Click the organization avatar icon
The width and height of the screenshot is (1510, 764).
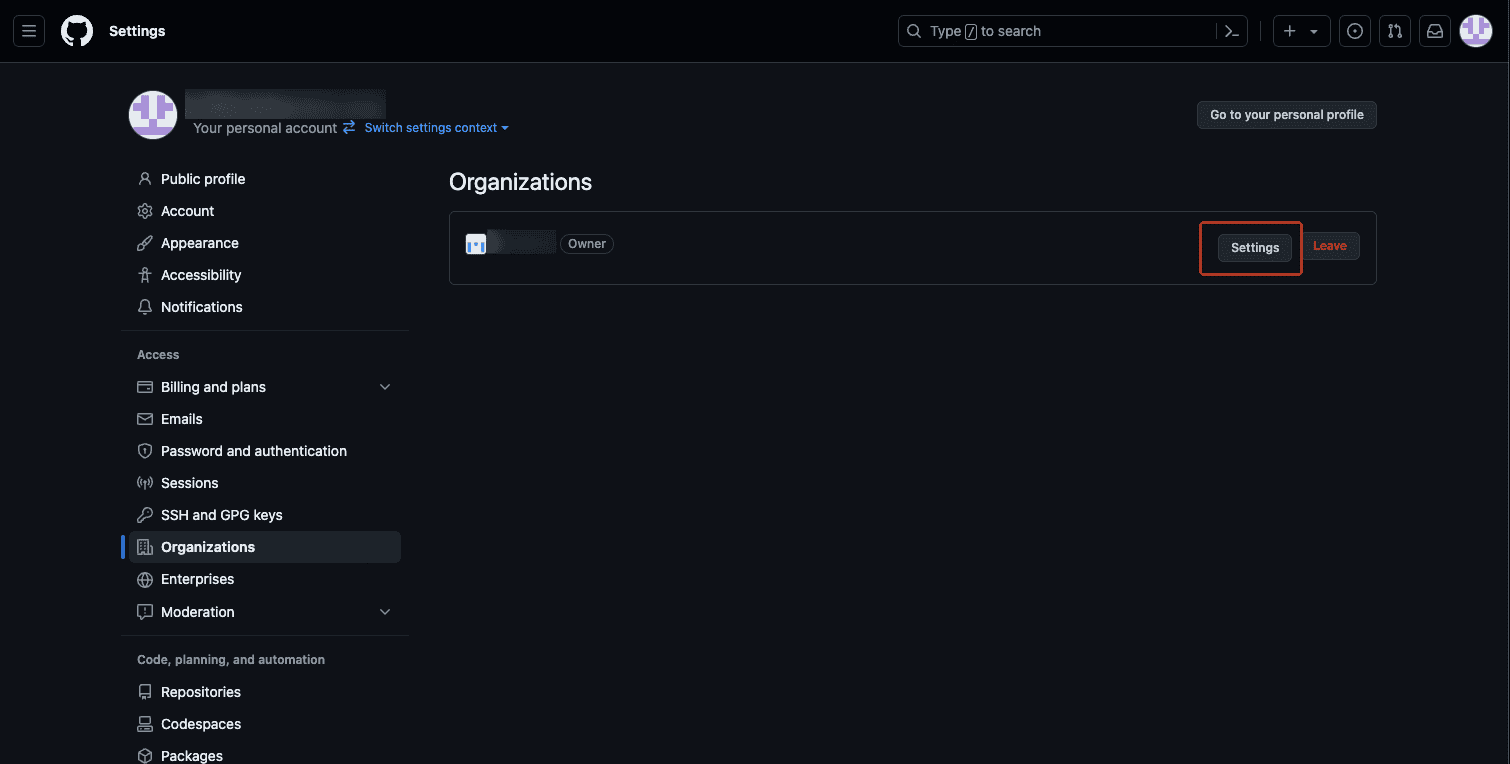(476, 244)
